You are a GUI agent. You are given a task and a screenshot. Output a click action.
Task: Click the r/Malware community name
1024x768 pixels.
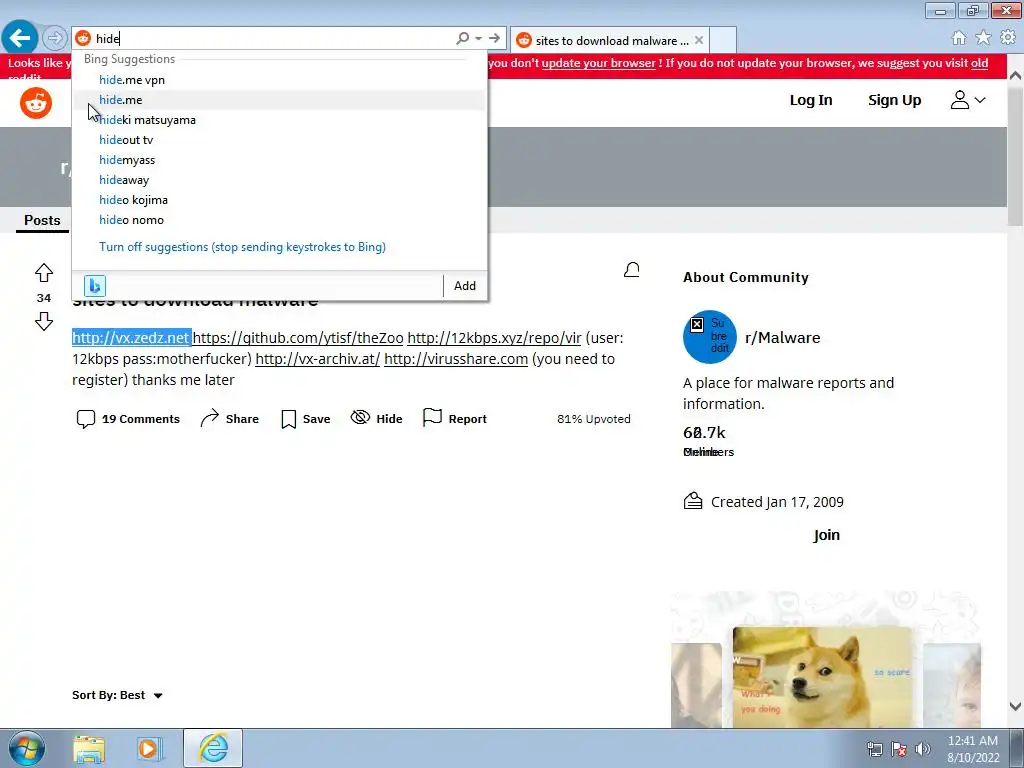782,338
